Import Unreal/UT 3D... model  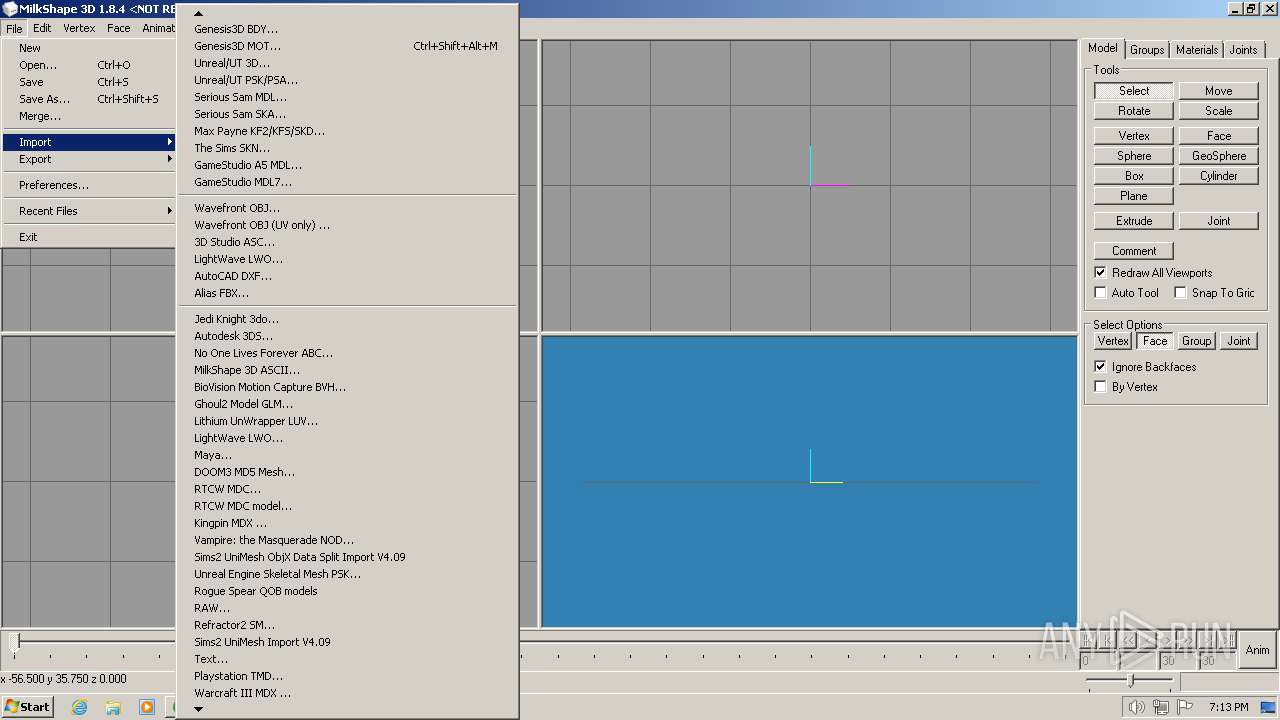coord(347,63)
